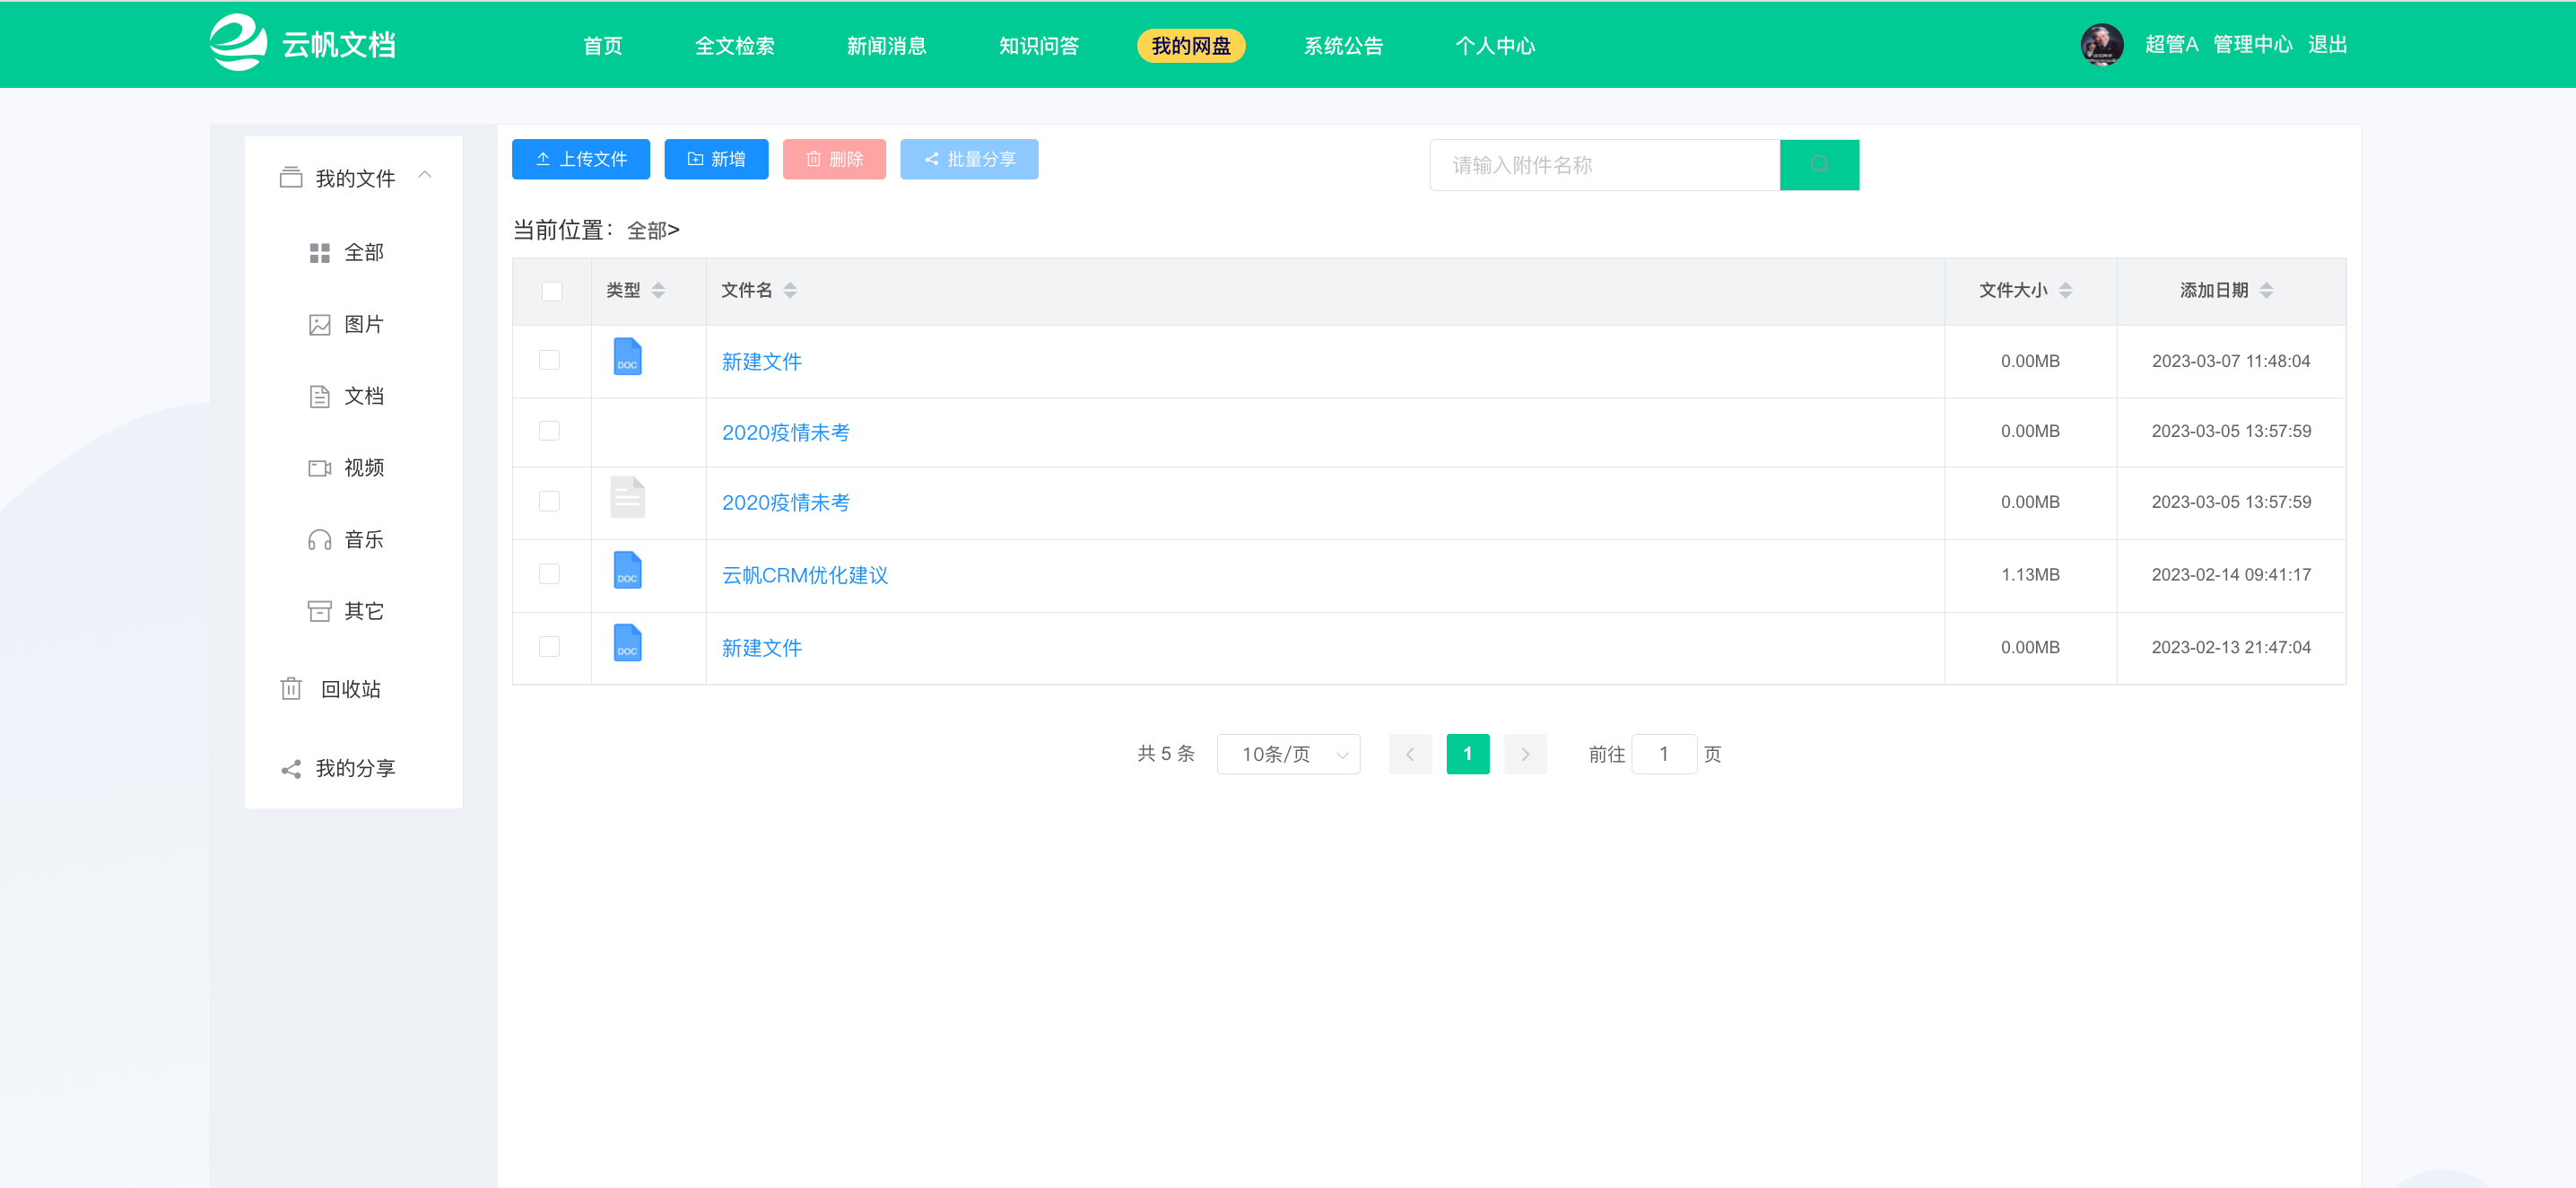Check the 云帆CRM优化建议 row checkbox
This screenshot has width=2576, height=1188.
coord(549,574)
